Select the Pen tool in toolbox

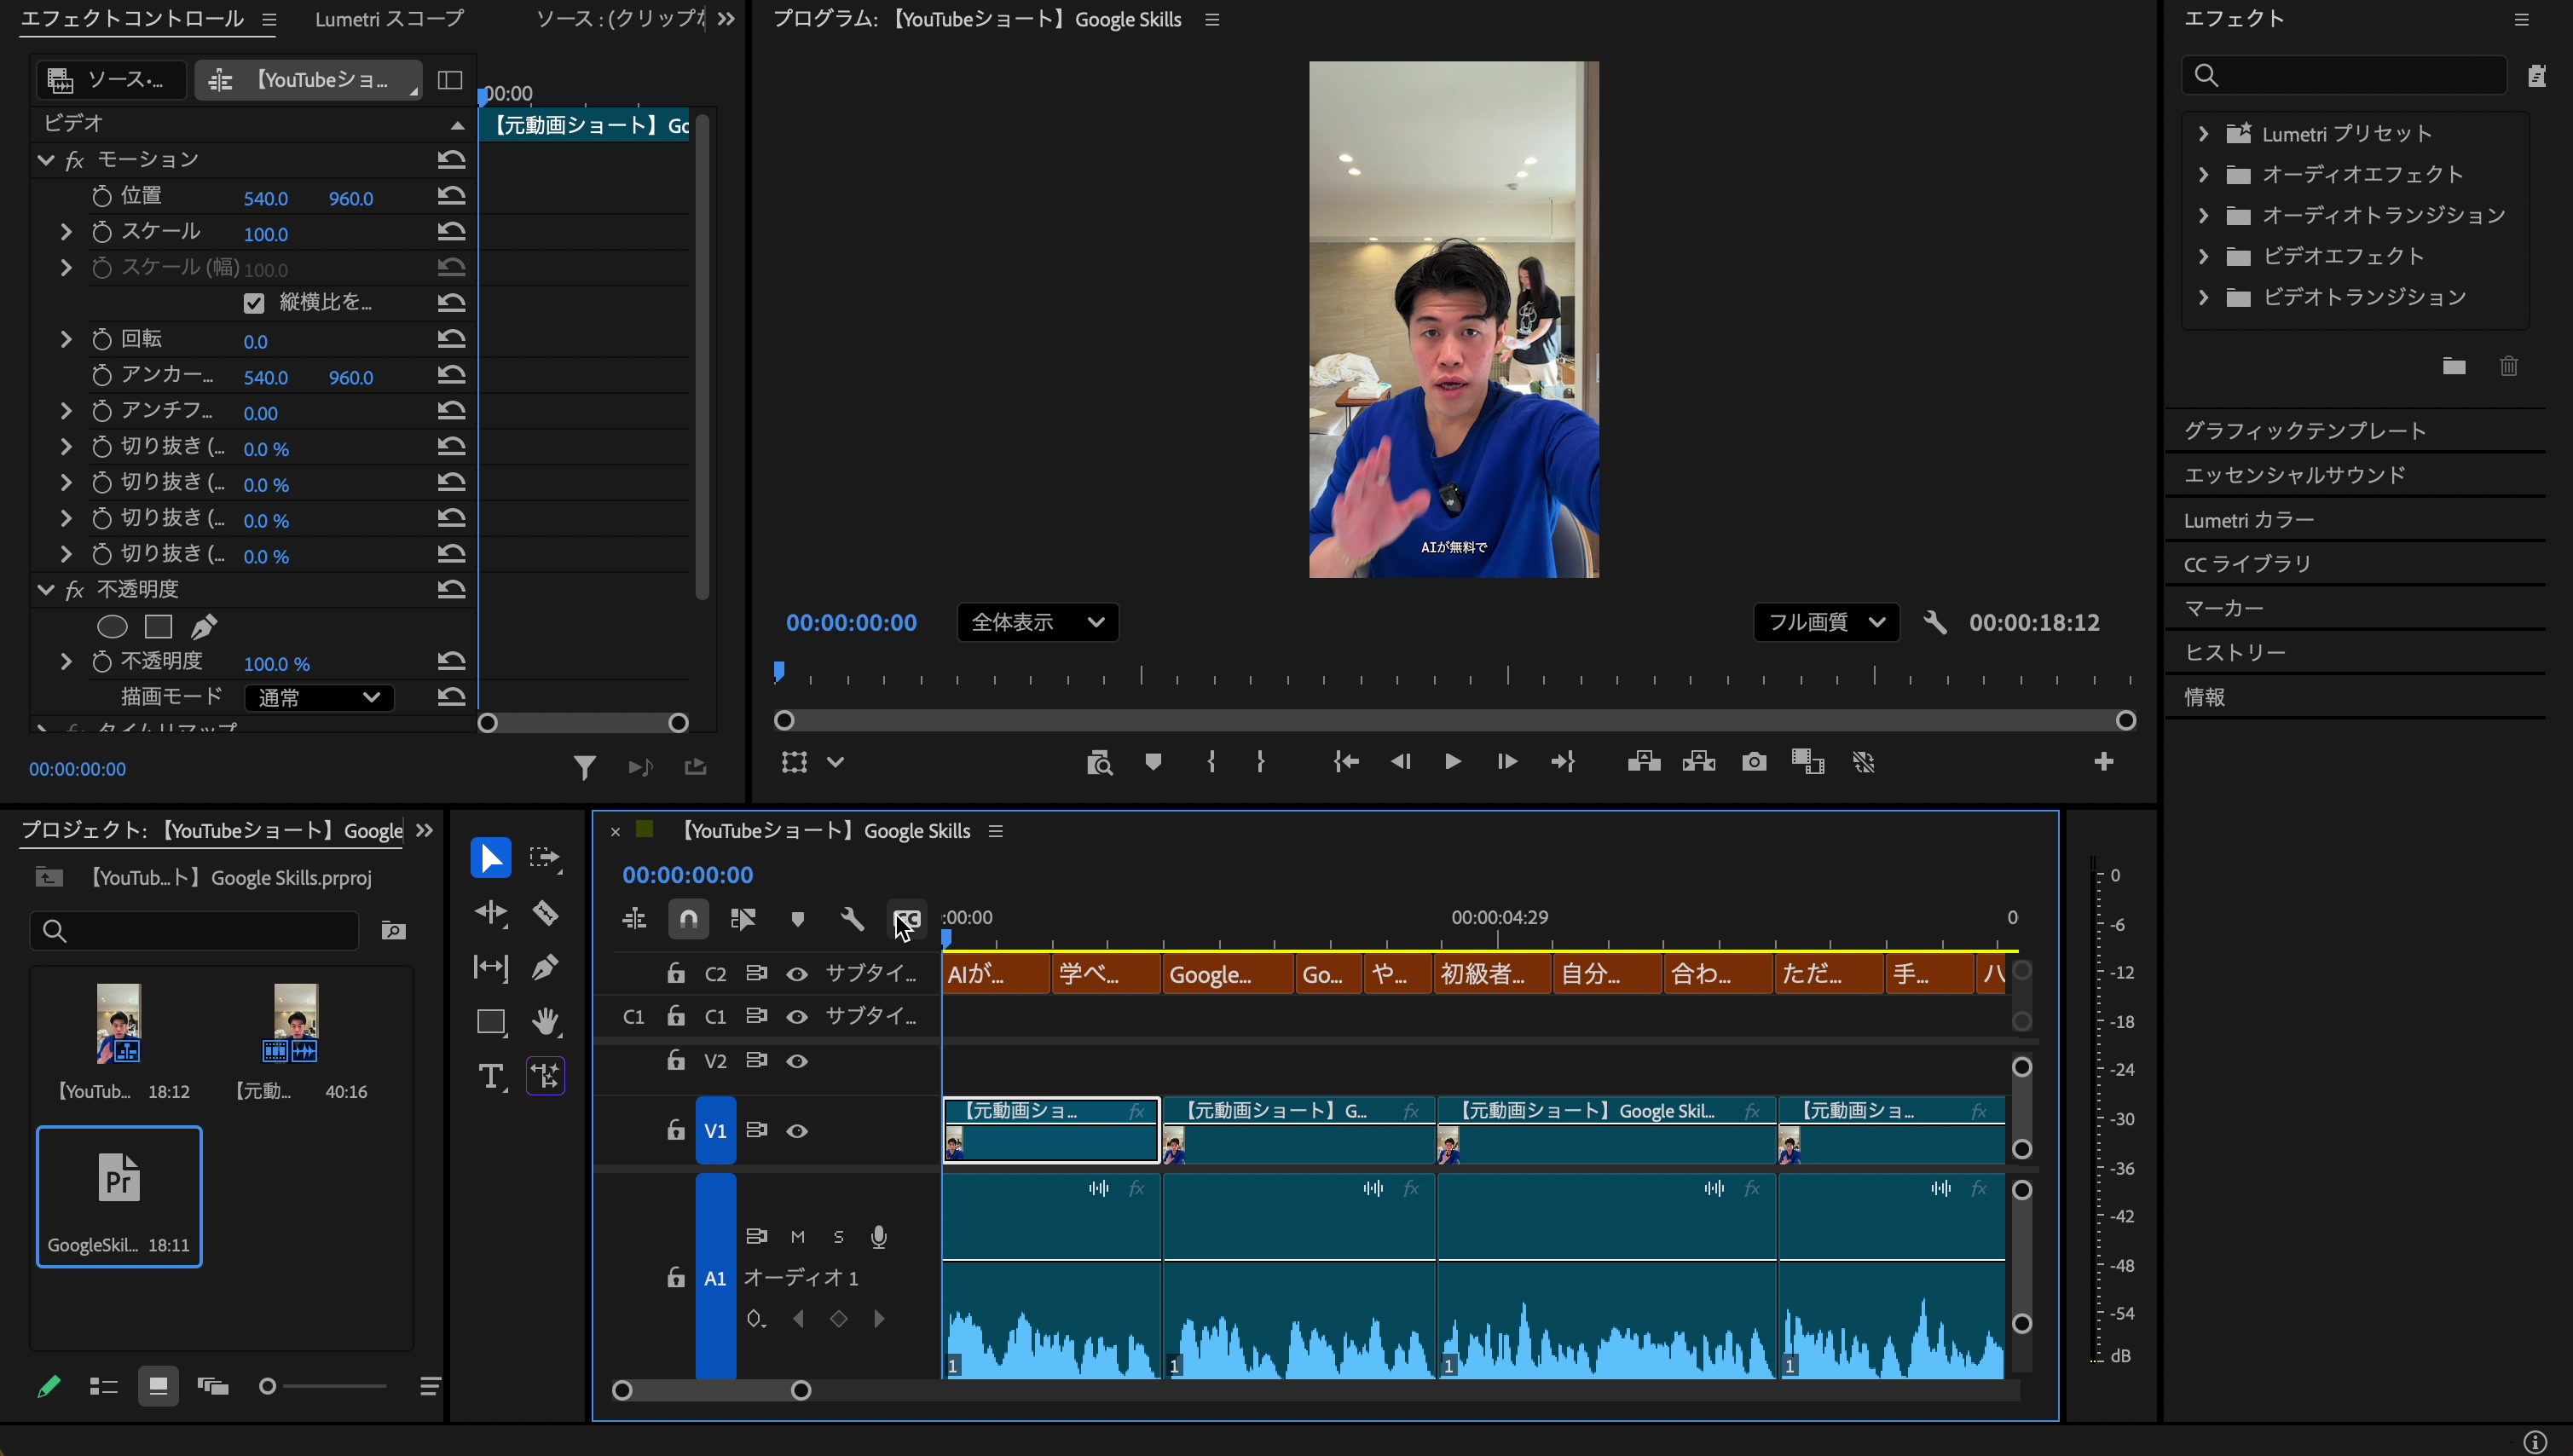click(546, 967)
